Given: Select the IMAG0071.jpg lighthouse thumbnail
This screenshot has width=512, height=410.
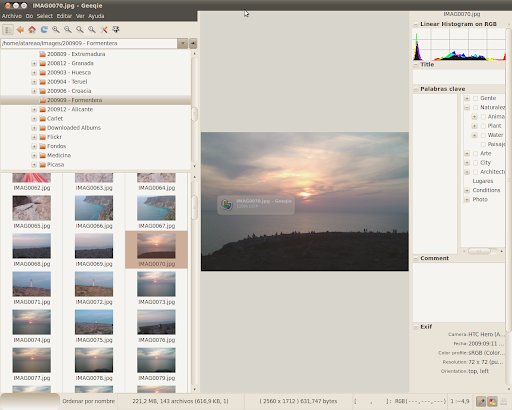Looking at the screenshot, I should (32, 284).
